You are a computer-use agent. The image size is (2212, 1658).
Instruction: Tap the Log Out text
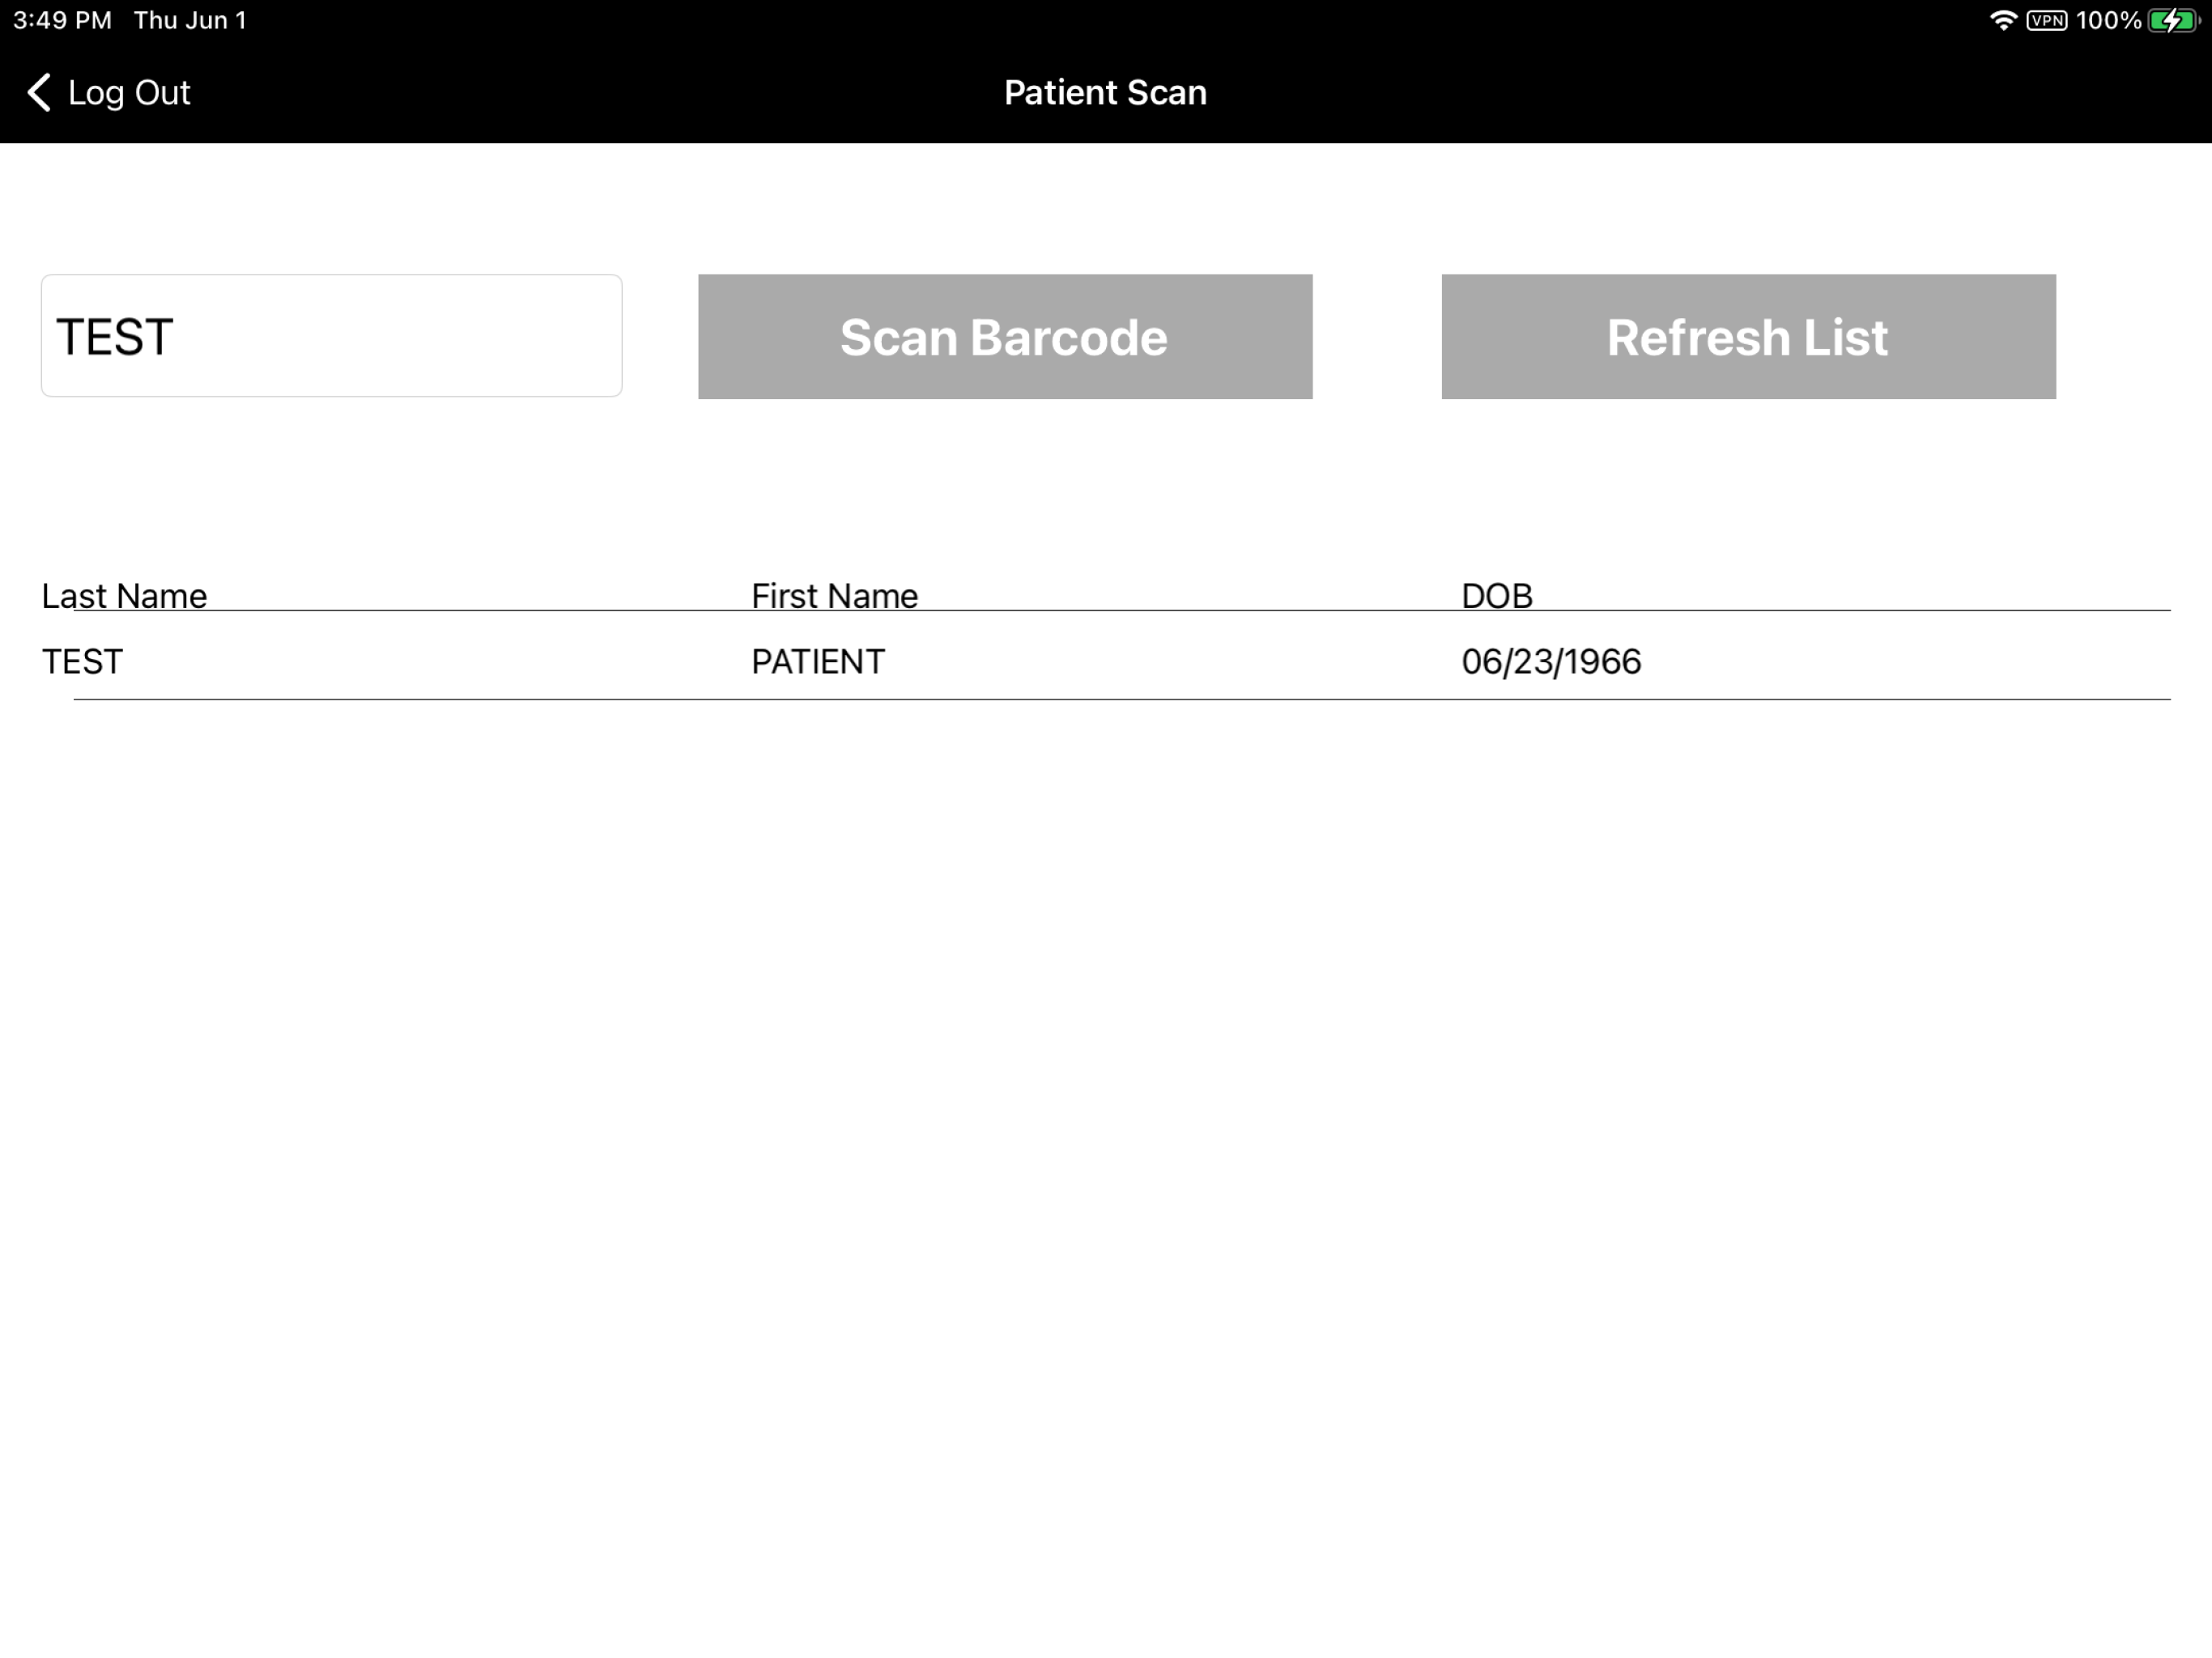click(129, 93)
